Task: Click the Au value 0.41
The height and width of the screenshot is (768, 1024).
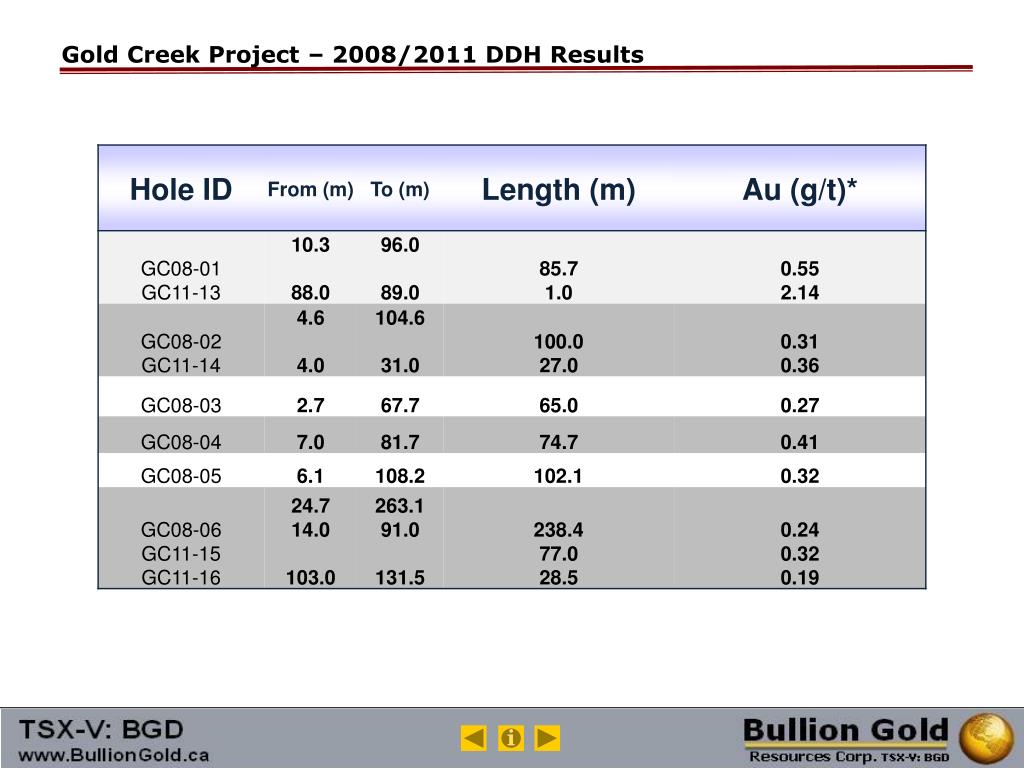Action: pyautogui.click(x=799, y=442)
